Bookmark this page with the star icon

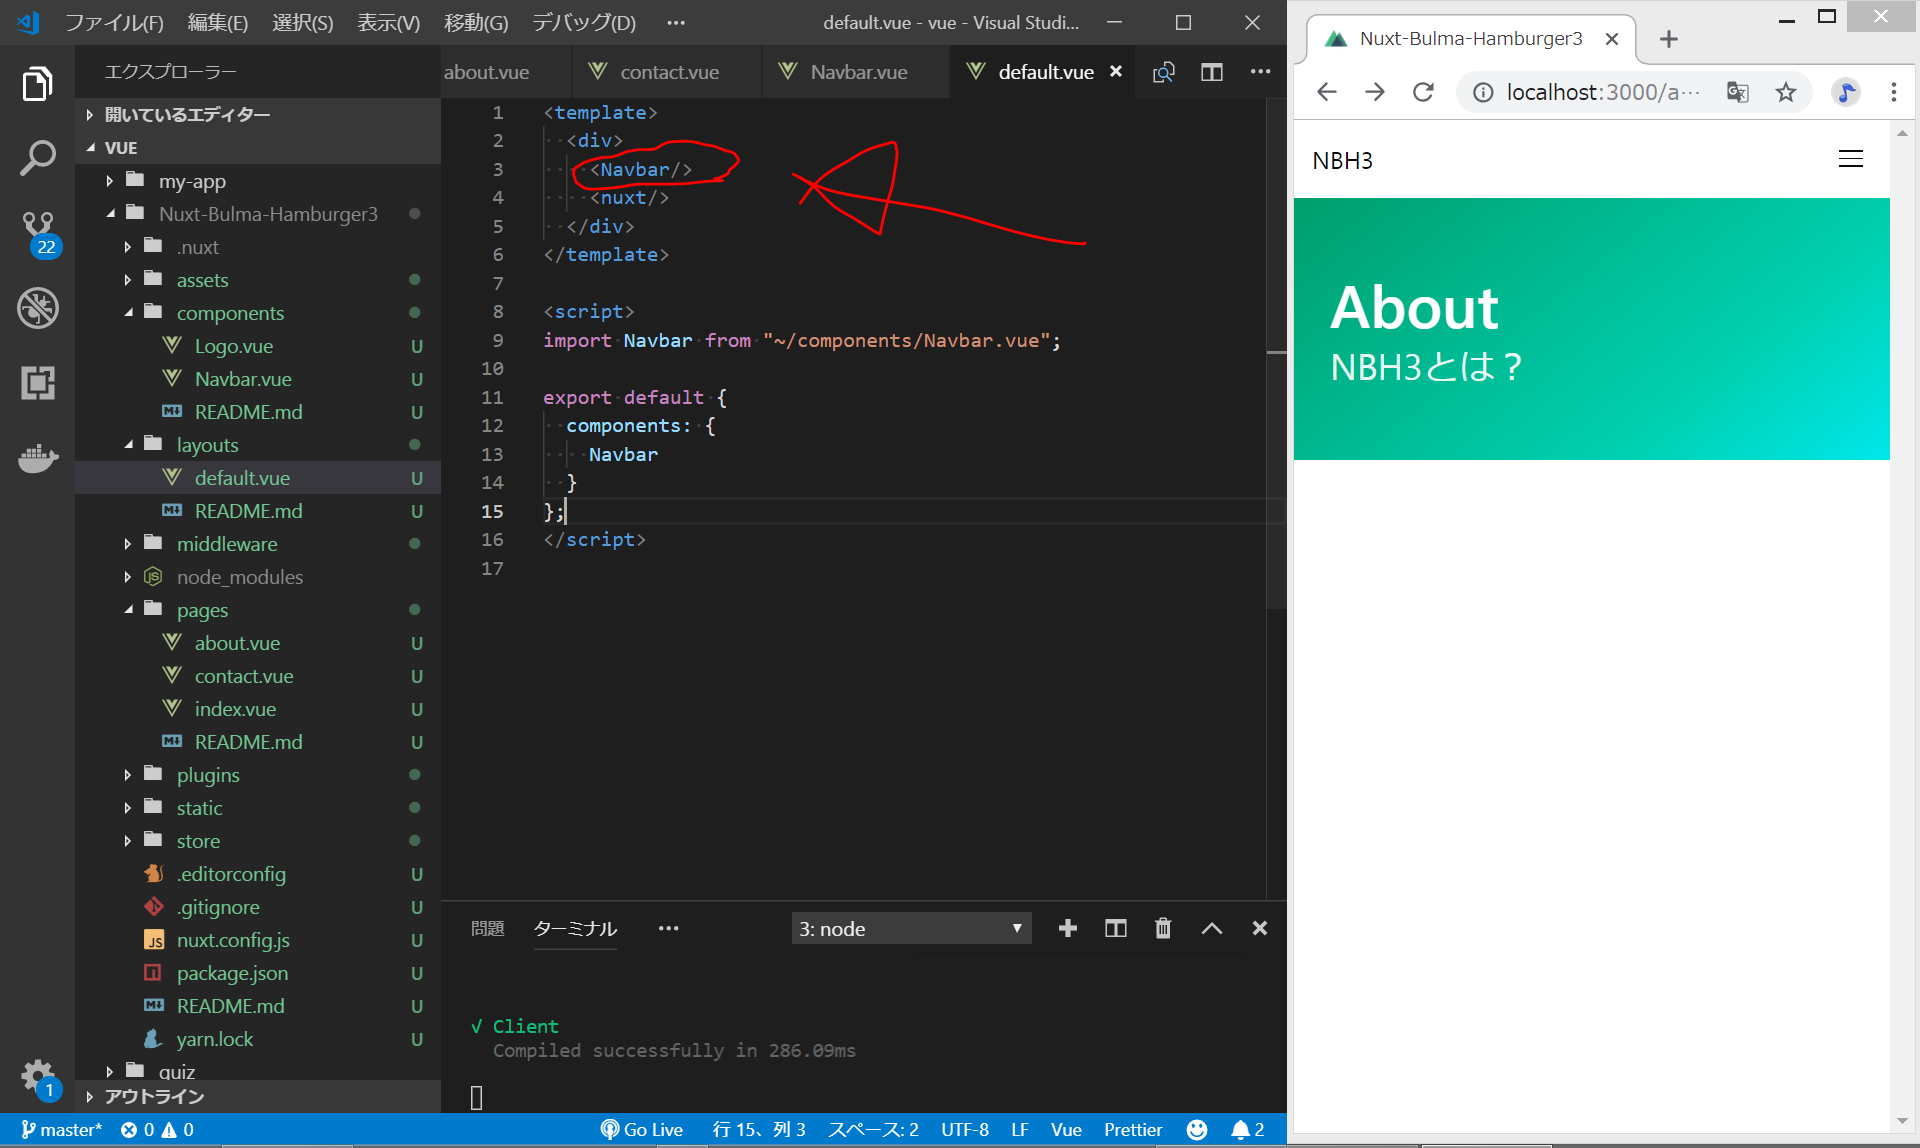coord(1786,92)
